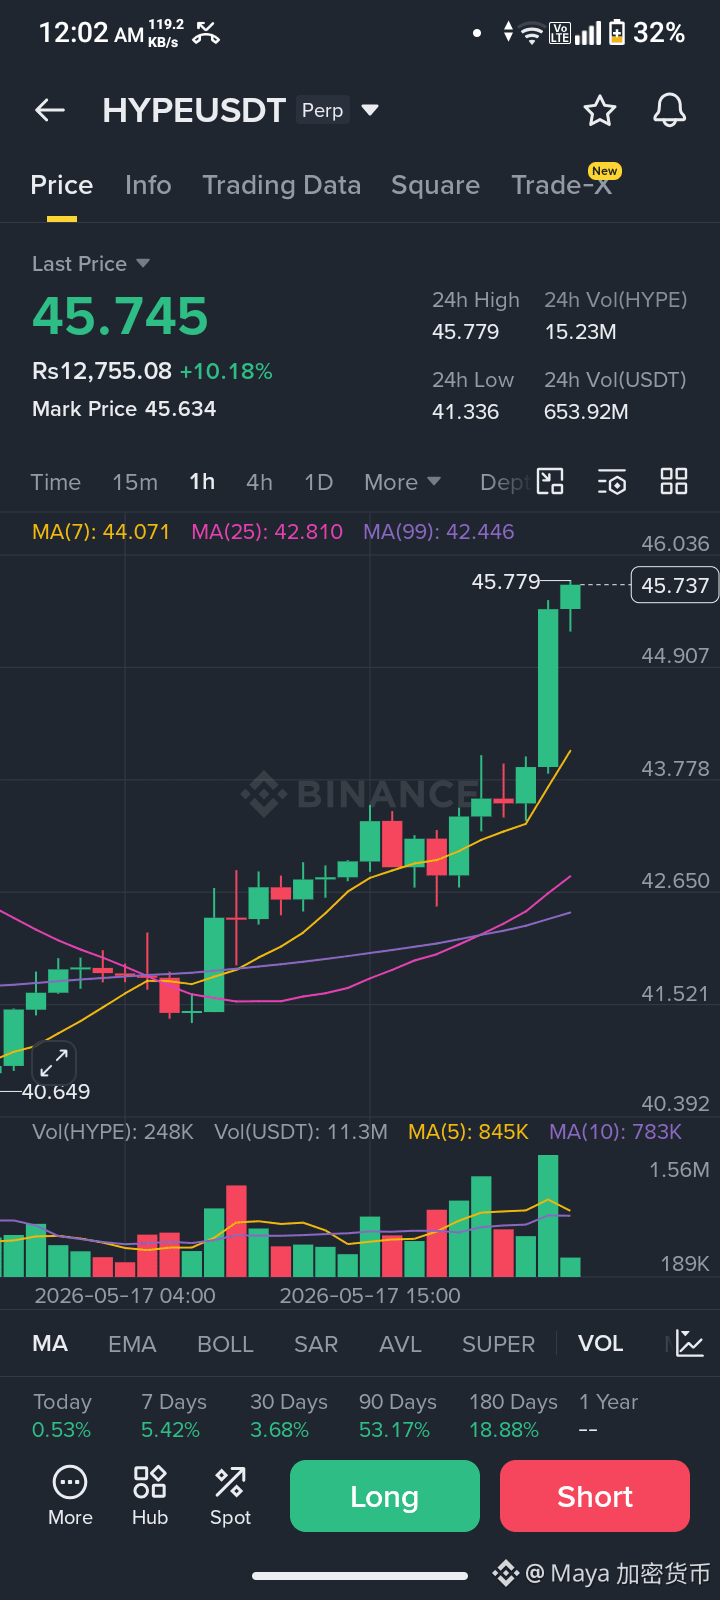
Task: Tap large last price 45.745
Action: [120, 316]
